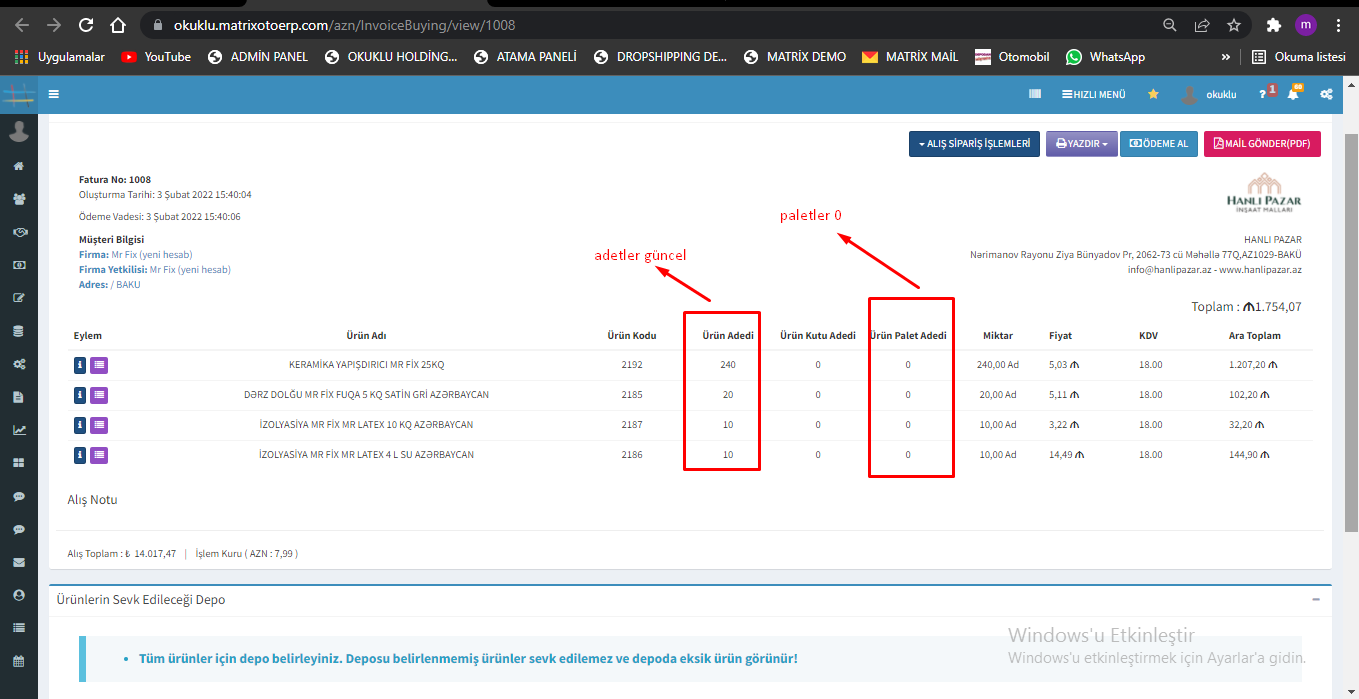Open the help question mark icon
This screenshot has width=1359, height=699.
point(1263,94)
